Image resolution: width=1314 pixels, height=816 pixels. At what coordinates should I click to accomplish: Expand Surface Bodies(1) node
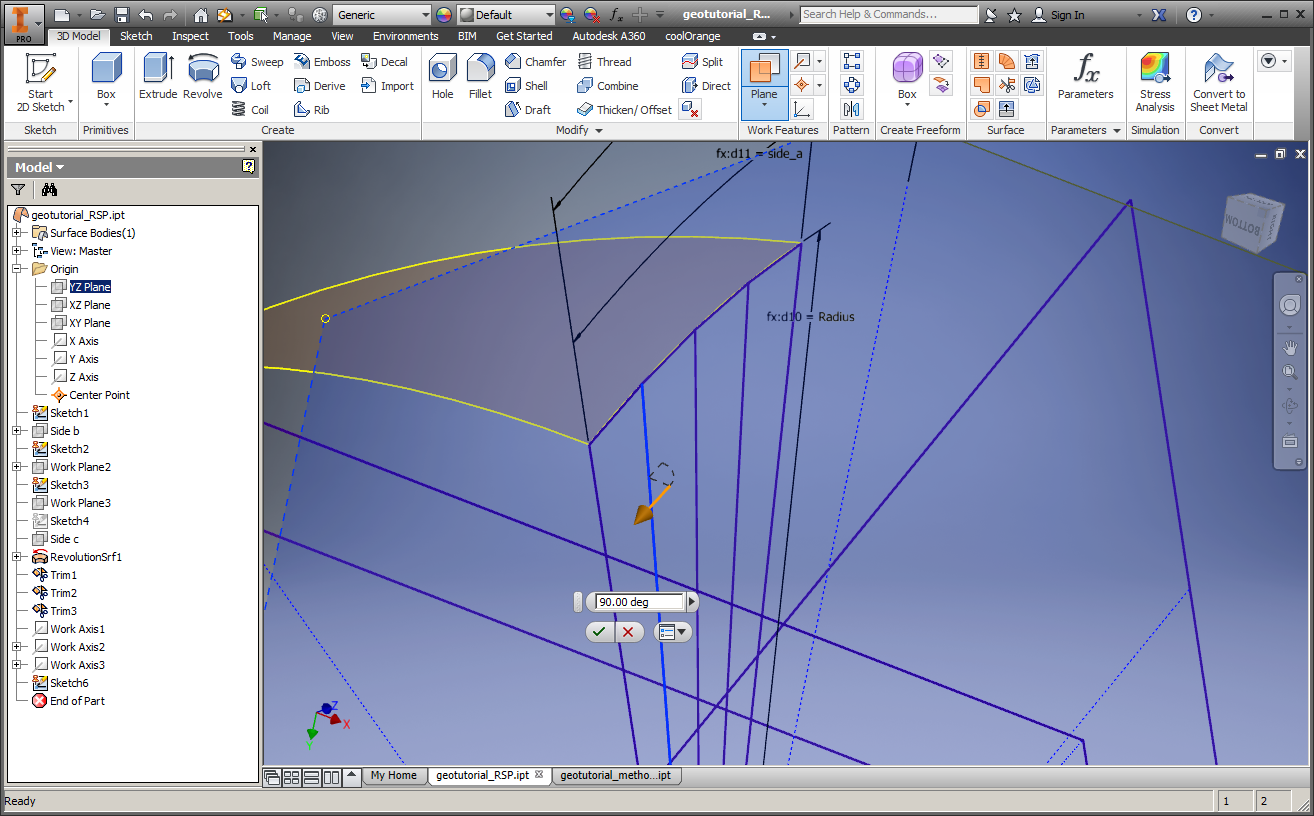[17, 233]
